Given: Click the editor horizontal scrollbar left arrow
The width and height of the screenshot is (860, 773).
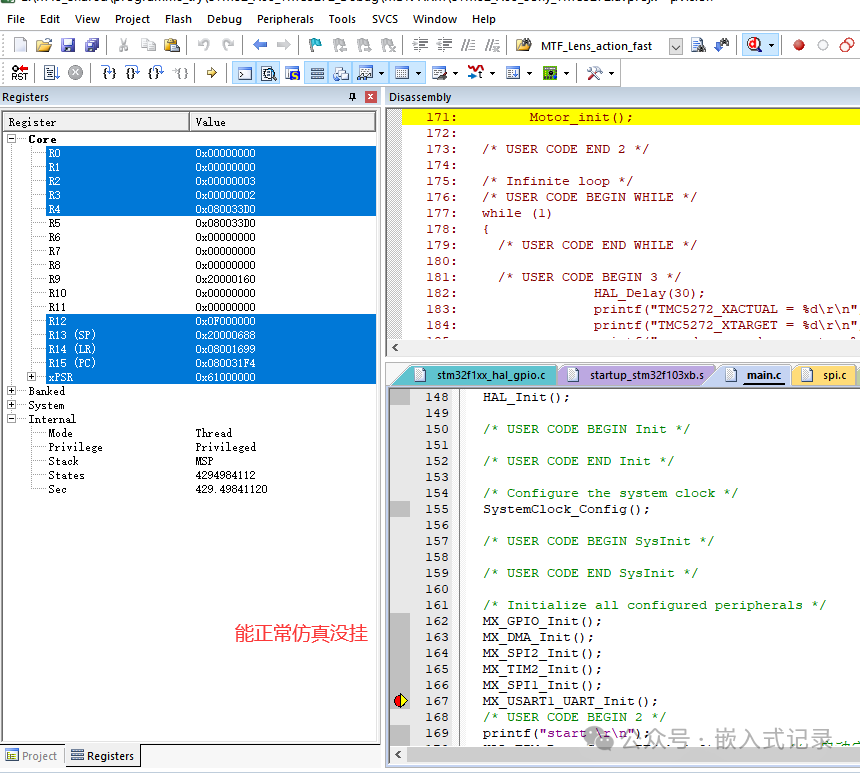Looking at the screenshot, I should click(x=398, y=754).
